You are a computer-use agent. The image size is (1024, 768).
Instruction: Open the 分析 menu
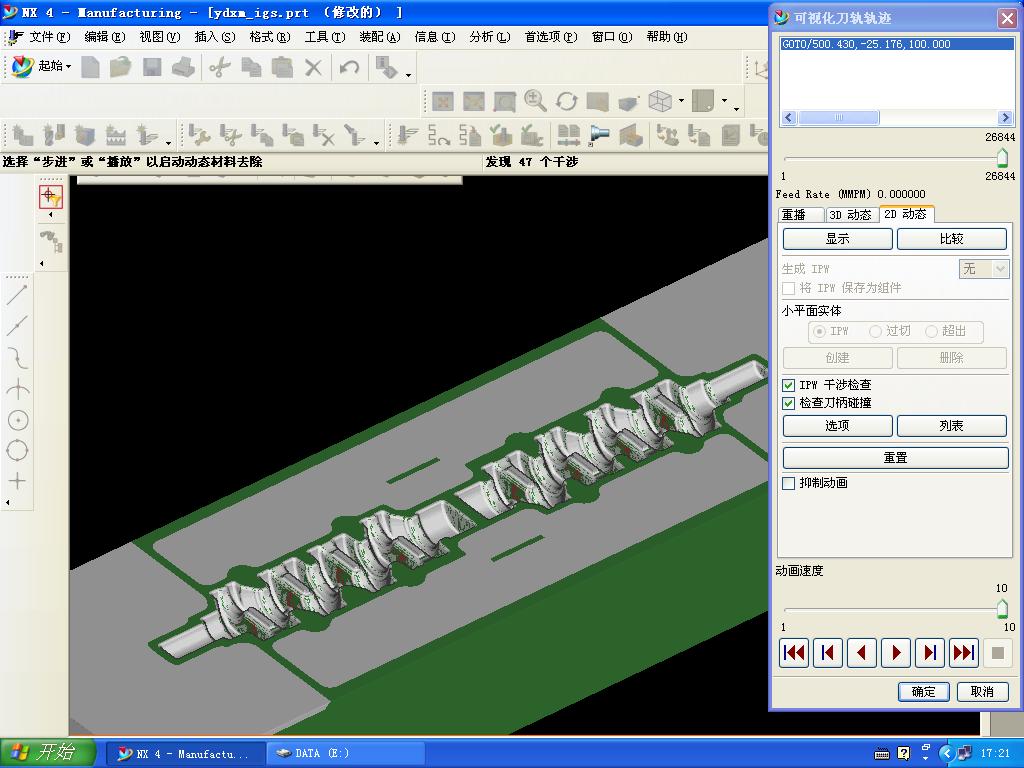pyautogui.click(x=489, y=37)
